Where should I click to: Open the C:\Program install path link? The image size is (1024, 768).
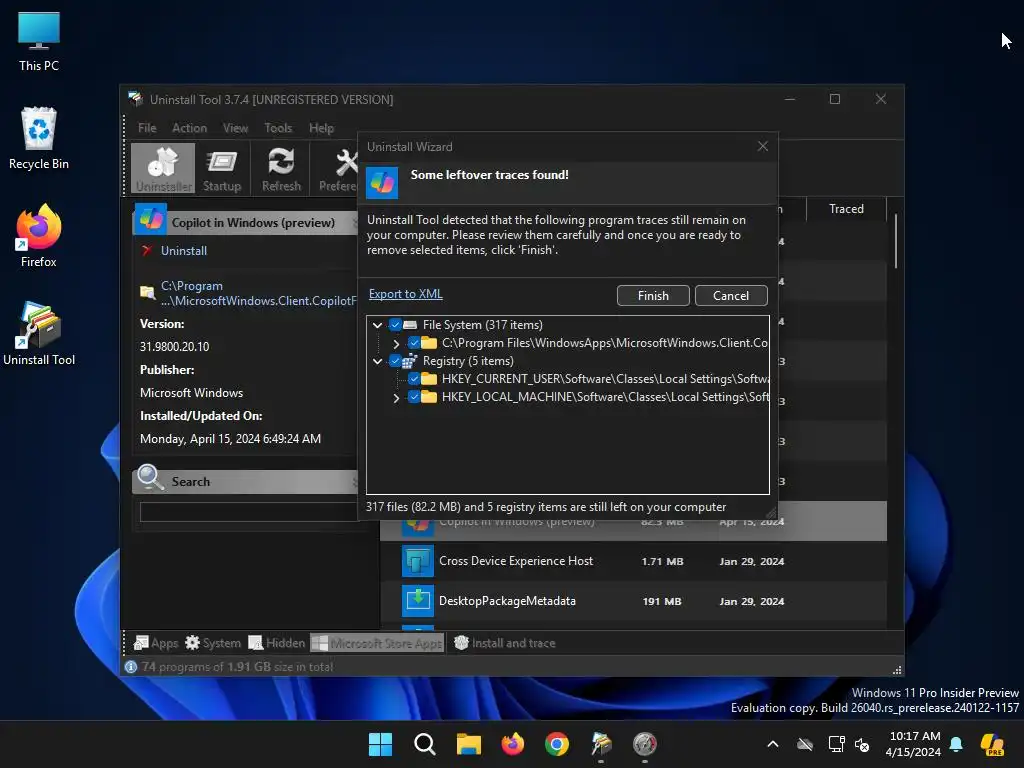coord(259,293)
